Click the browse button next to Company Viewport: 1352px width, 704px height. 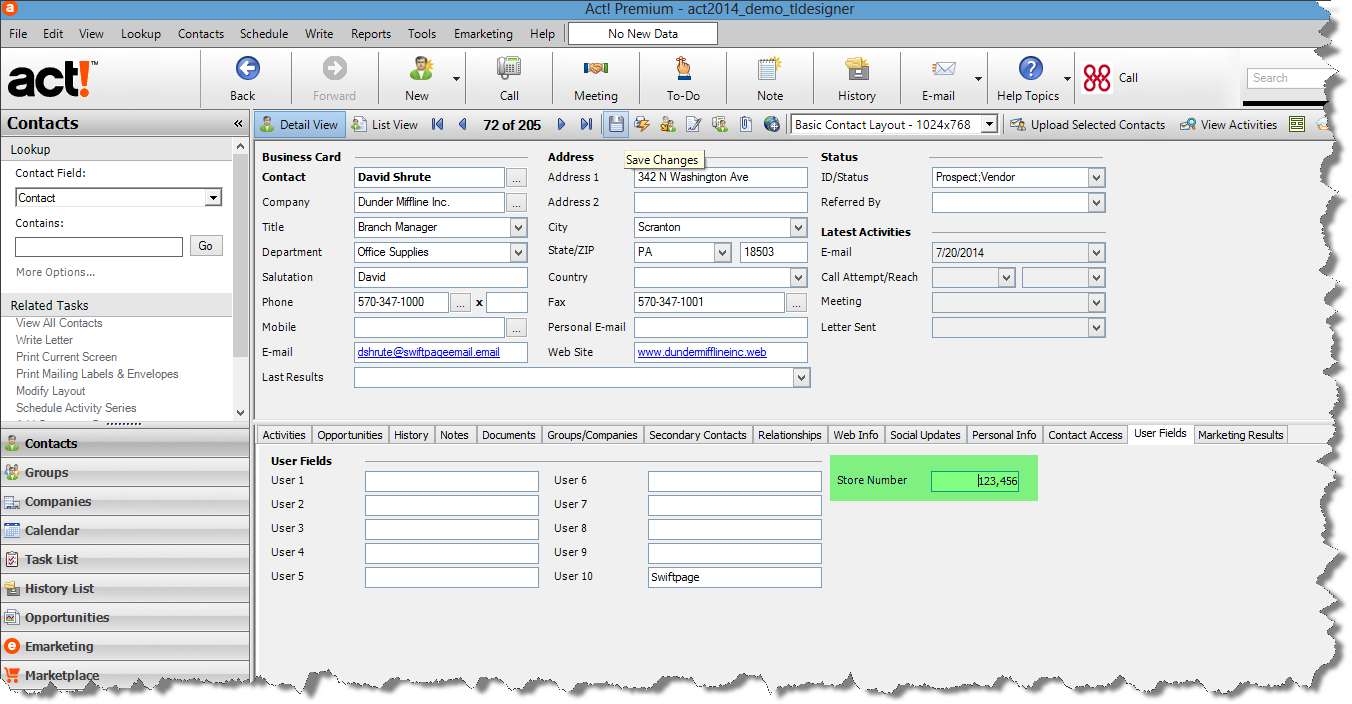[517, 202]
